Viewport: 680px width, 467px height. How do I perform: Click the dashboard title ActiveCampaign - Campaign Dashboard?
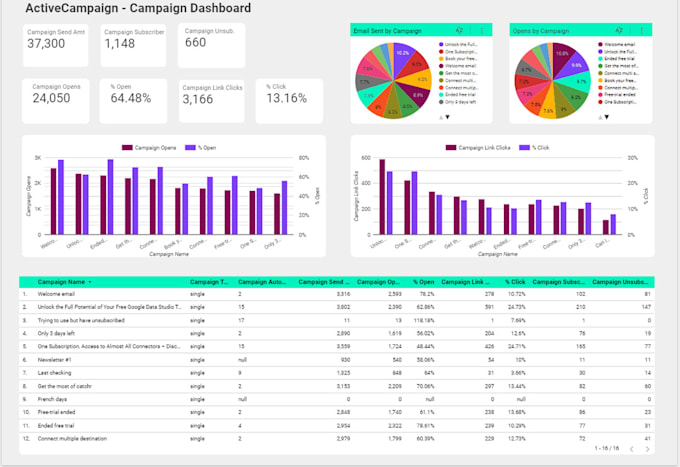tap(138, 8)
